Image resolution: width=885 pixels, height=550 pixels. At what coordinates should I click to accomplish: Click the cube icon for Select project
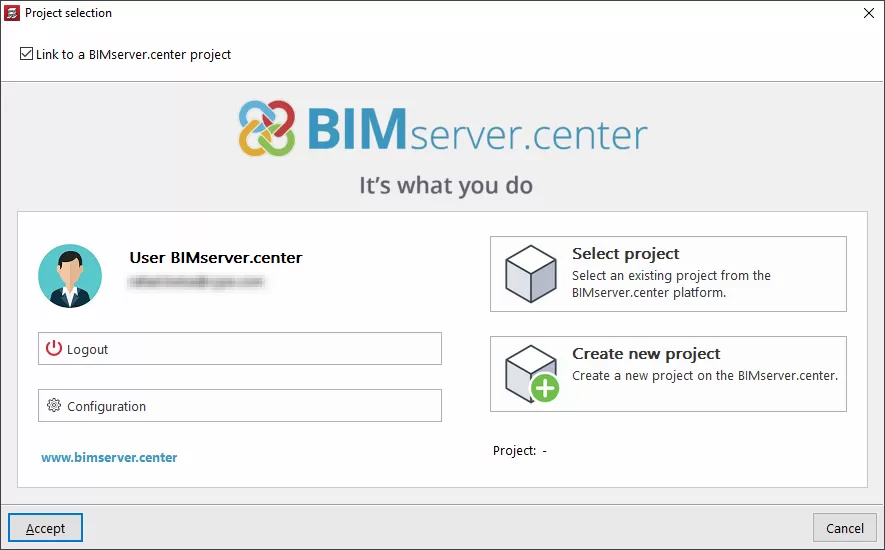(530, 274)
